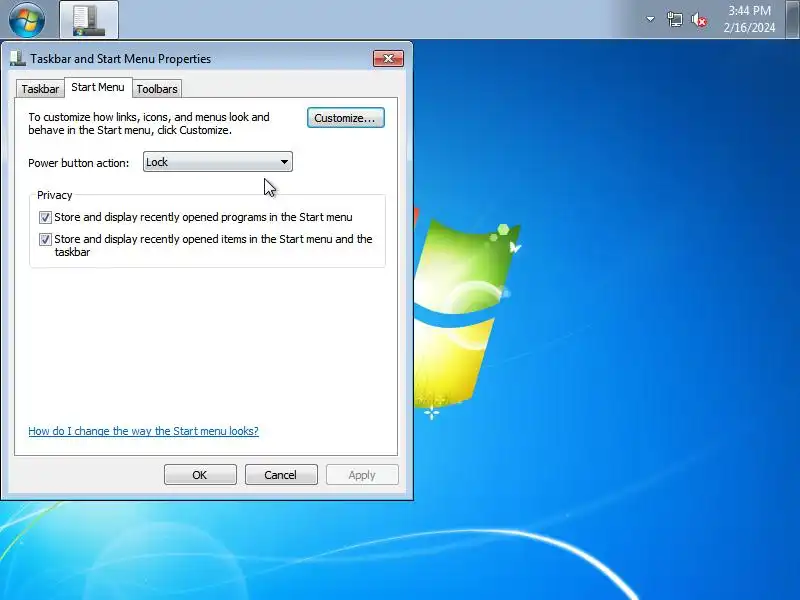Viewport: 800px width, 600px height.
Task: Open the Start menu looks help link
Action: tap(143, 431)
